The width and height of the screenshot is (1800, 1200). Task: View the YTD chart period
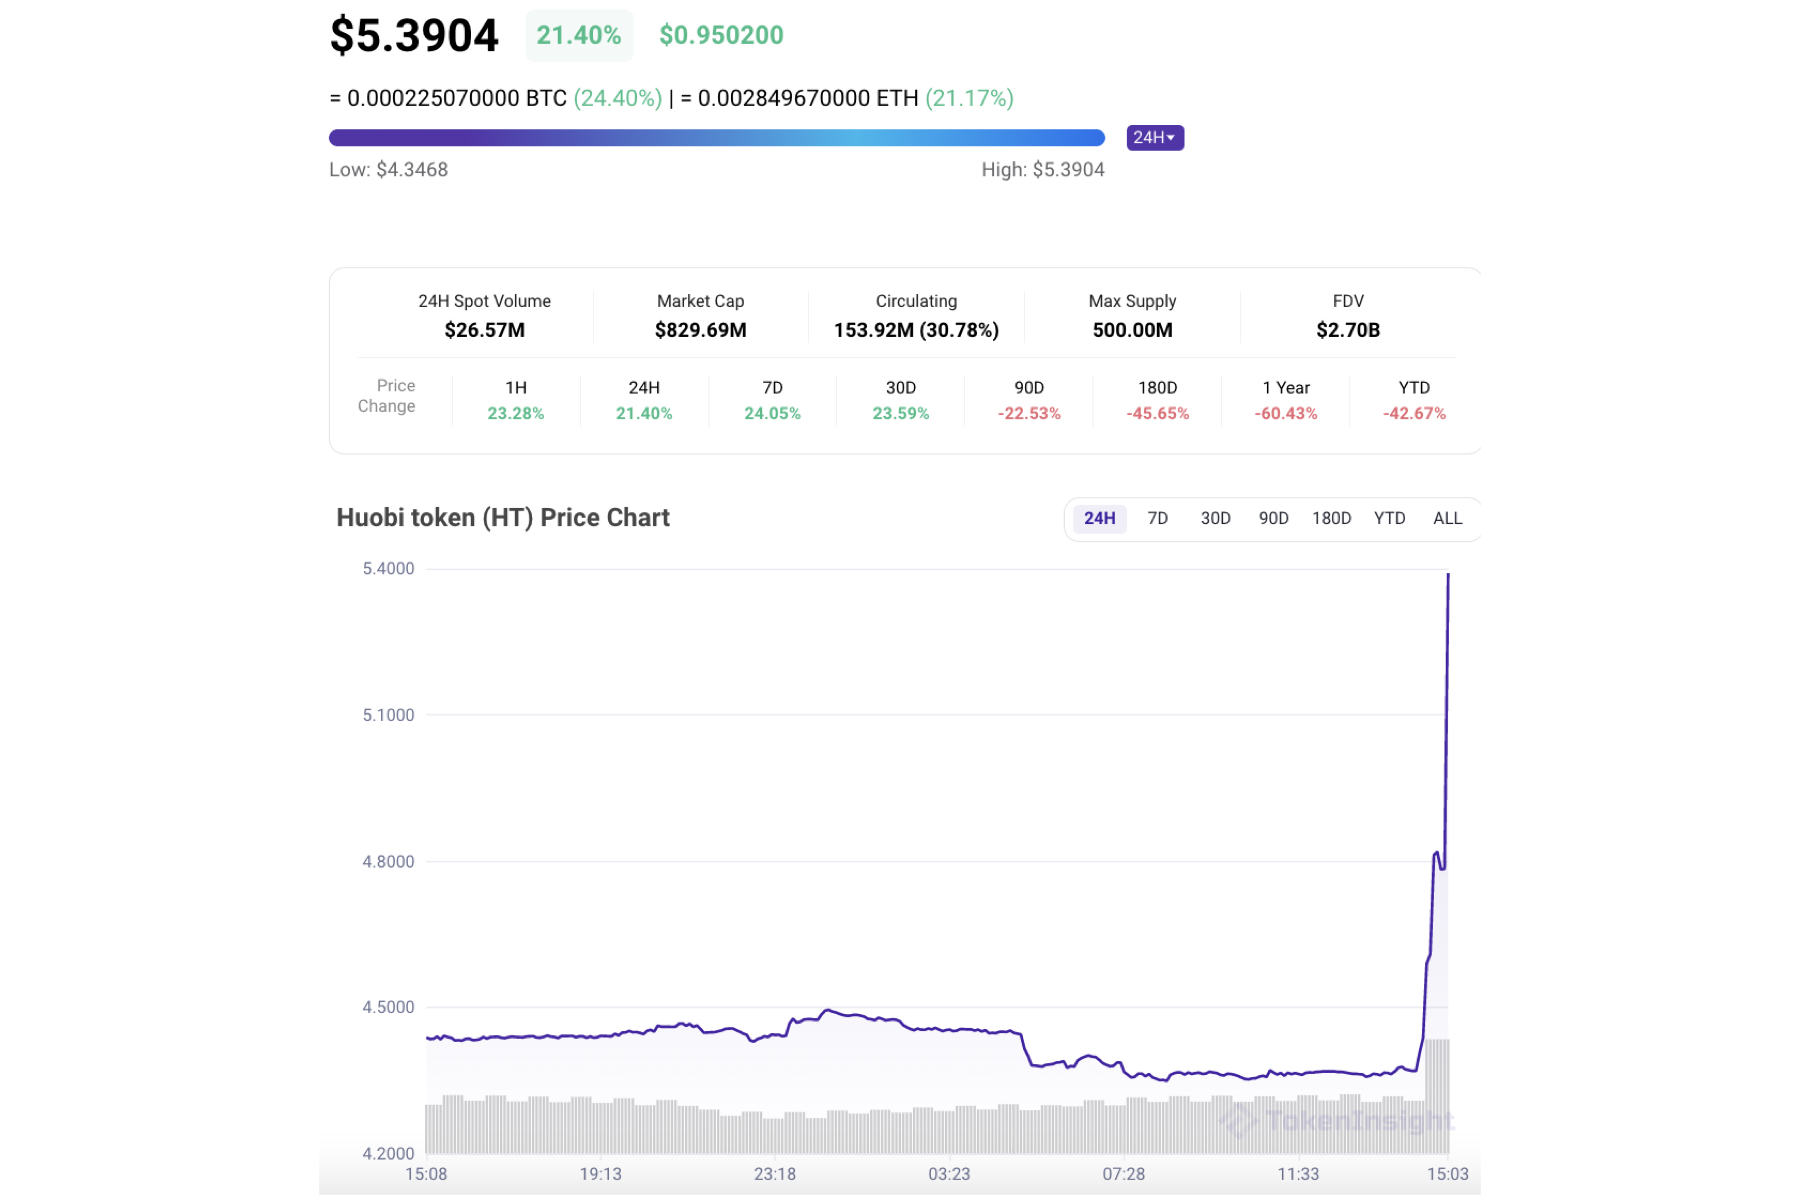tap(1389, 518)
